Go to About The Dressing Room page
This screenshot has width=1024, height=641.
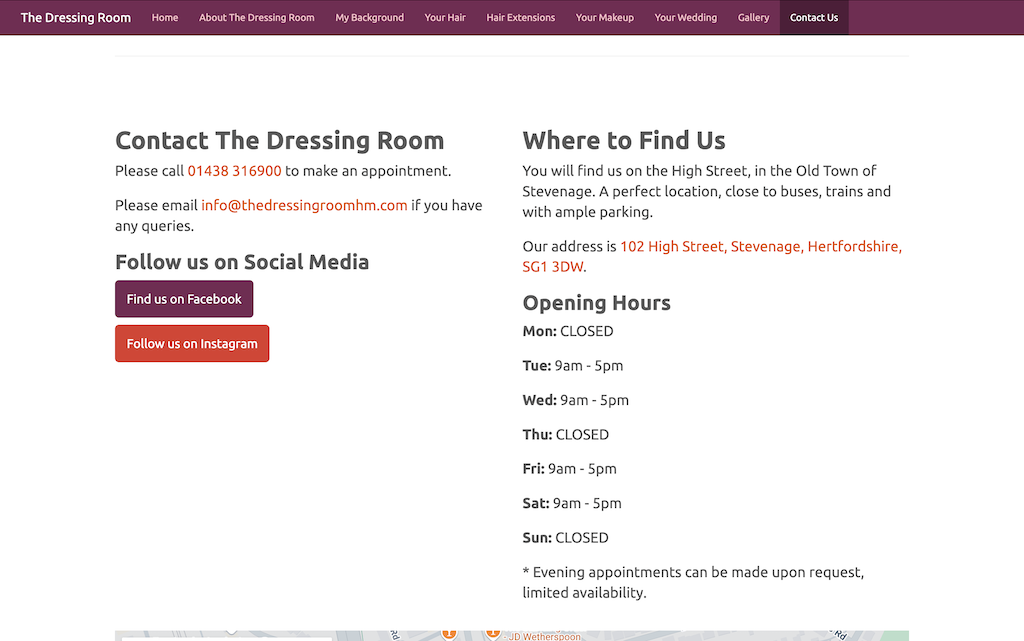coord(256,17)
